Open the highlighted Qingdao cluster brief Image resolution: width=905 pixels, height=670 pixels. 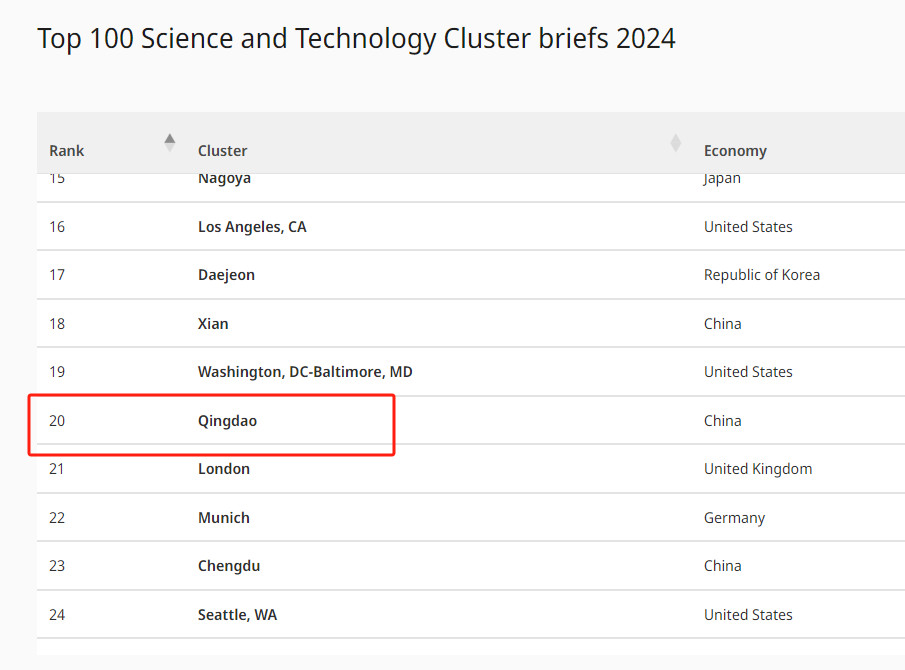[227, 421]
